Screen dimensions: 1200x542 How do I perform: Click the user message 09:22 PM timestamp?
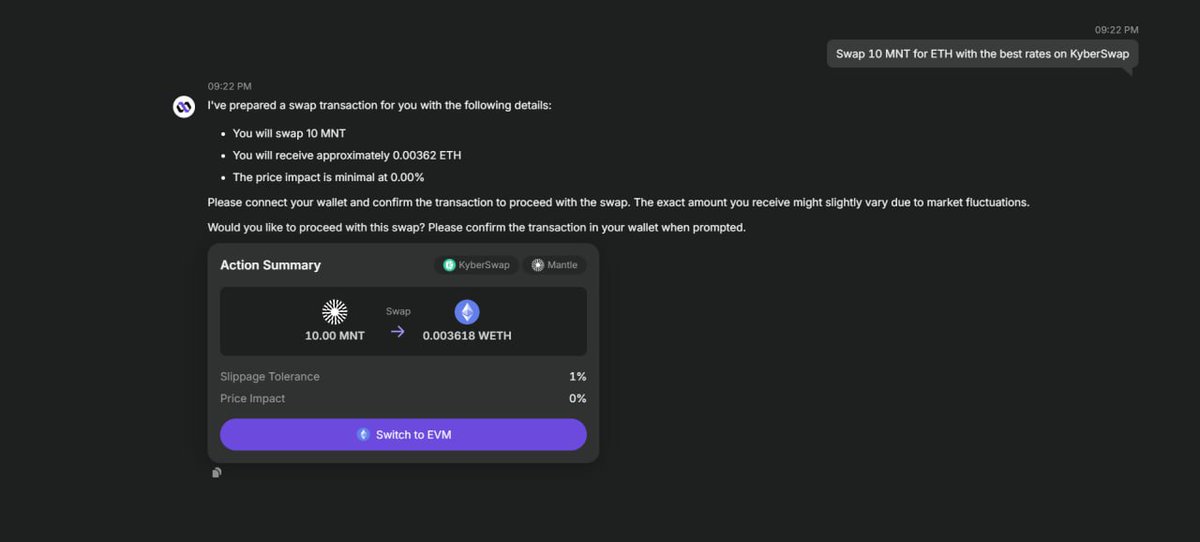1116,30
